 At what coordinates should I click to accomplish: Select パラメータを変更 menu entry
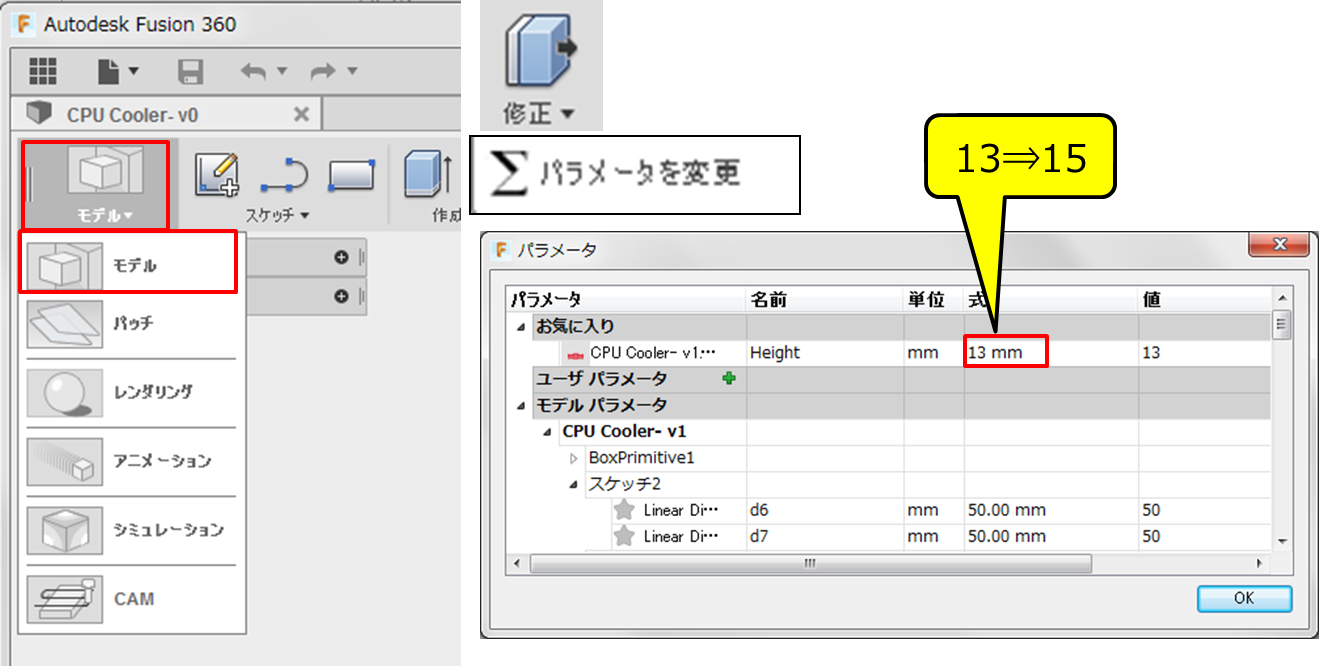click(x=635, y=175)
